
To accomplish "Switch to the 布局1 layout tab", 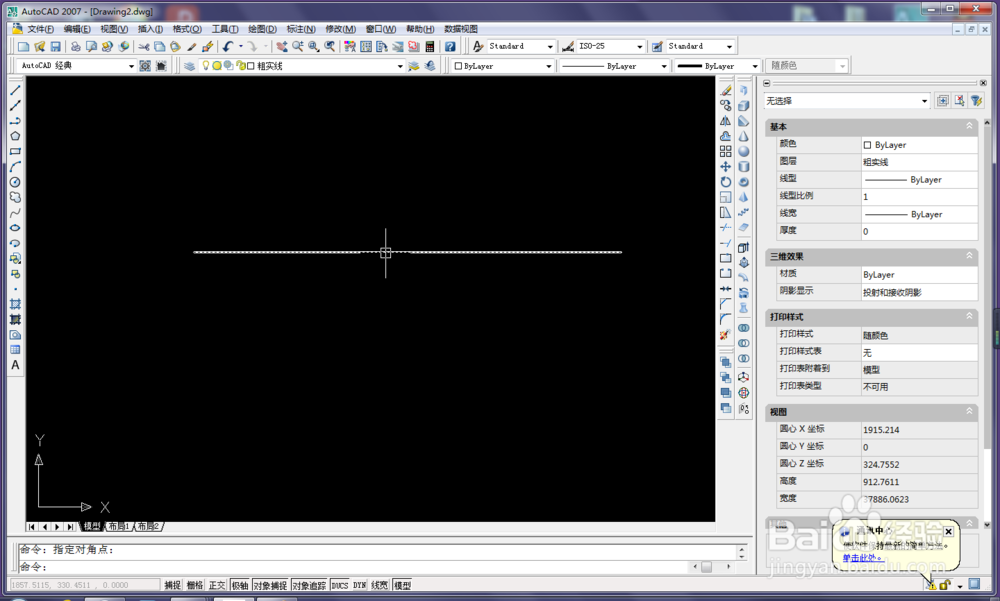I will tap(119, 526).
